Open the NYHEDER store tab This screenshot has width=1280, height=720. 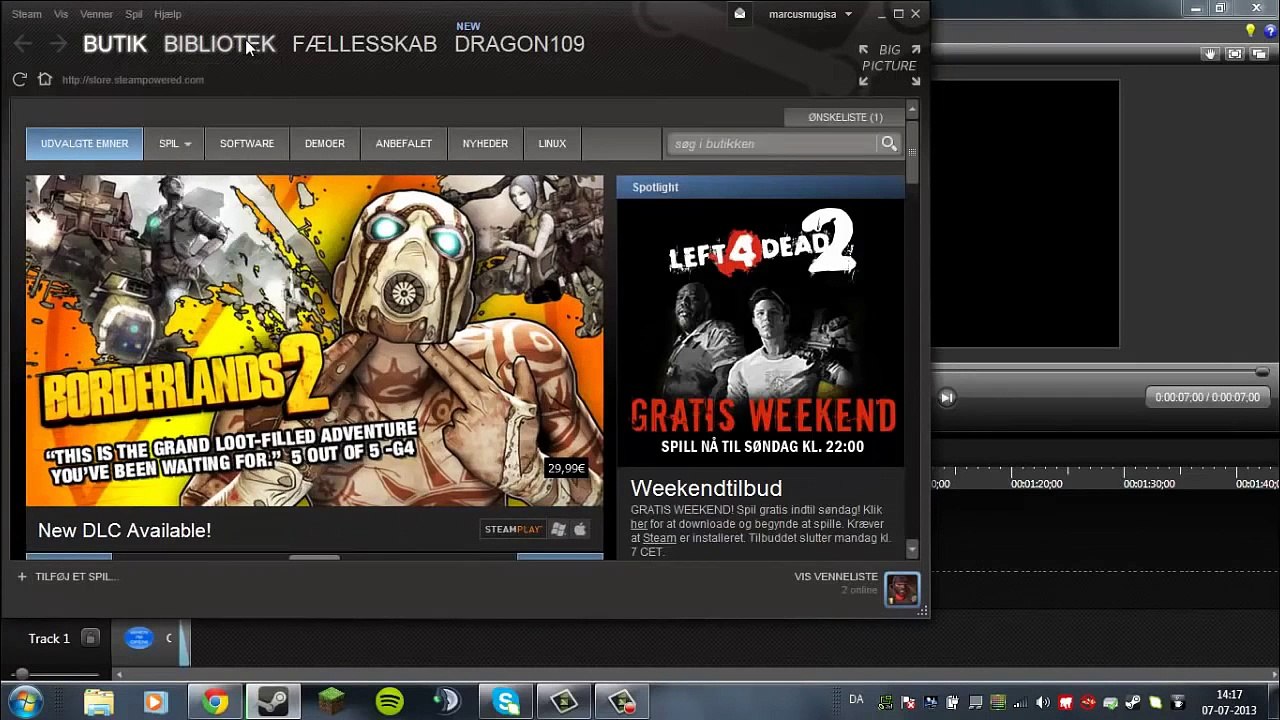(x=485, y=144)
